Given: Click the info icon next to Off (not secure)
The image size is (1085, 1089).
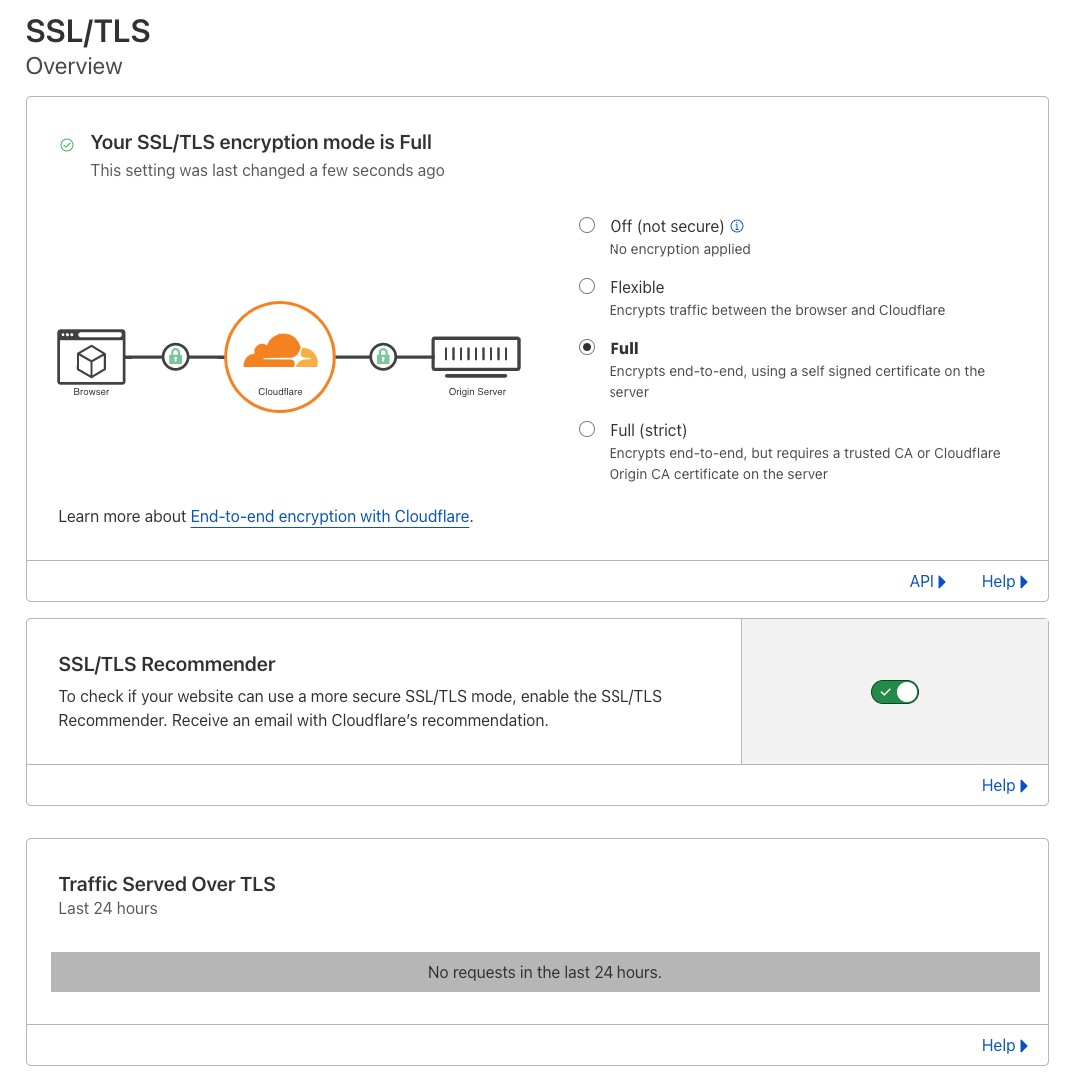Looking at the screenshot, I should (737, 226).
